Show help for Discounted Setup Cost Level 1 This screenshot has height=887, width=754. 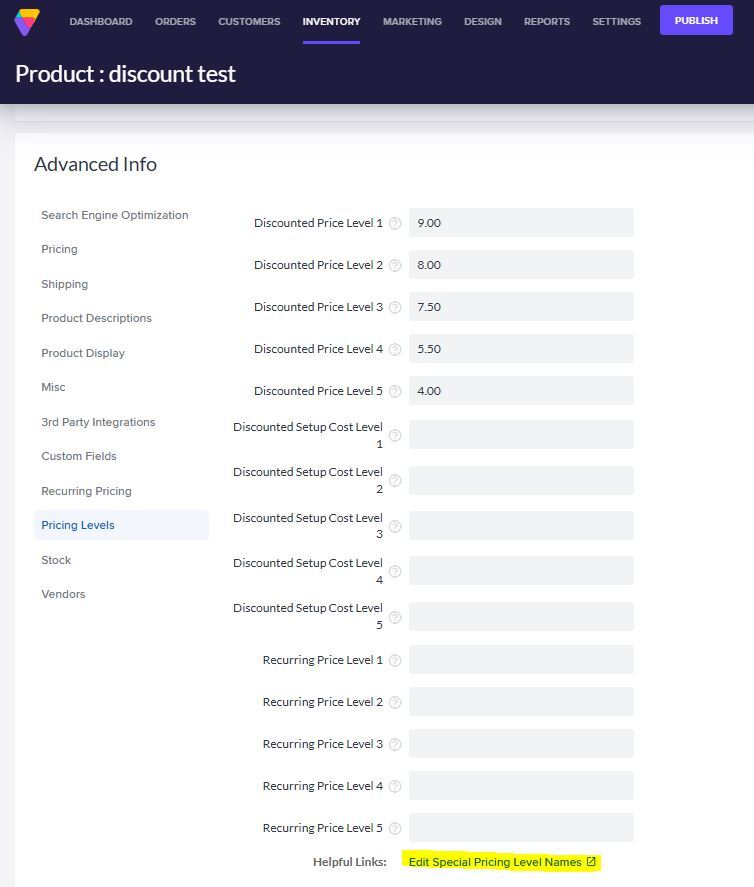(395, 435)
